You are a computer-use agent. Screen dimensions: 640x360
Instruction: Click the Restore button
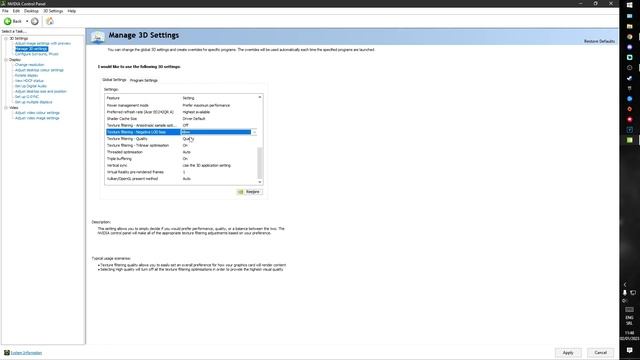pos(249,192)
